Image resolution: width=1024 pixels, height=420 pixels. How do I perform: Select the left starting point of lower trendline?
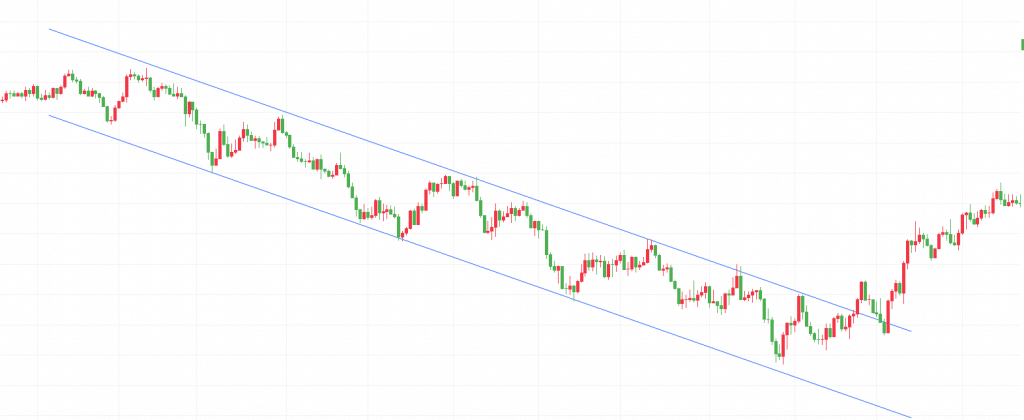point(49,114)
